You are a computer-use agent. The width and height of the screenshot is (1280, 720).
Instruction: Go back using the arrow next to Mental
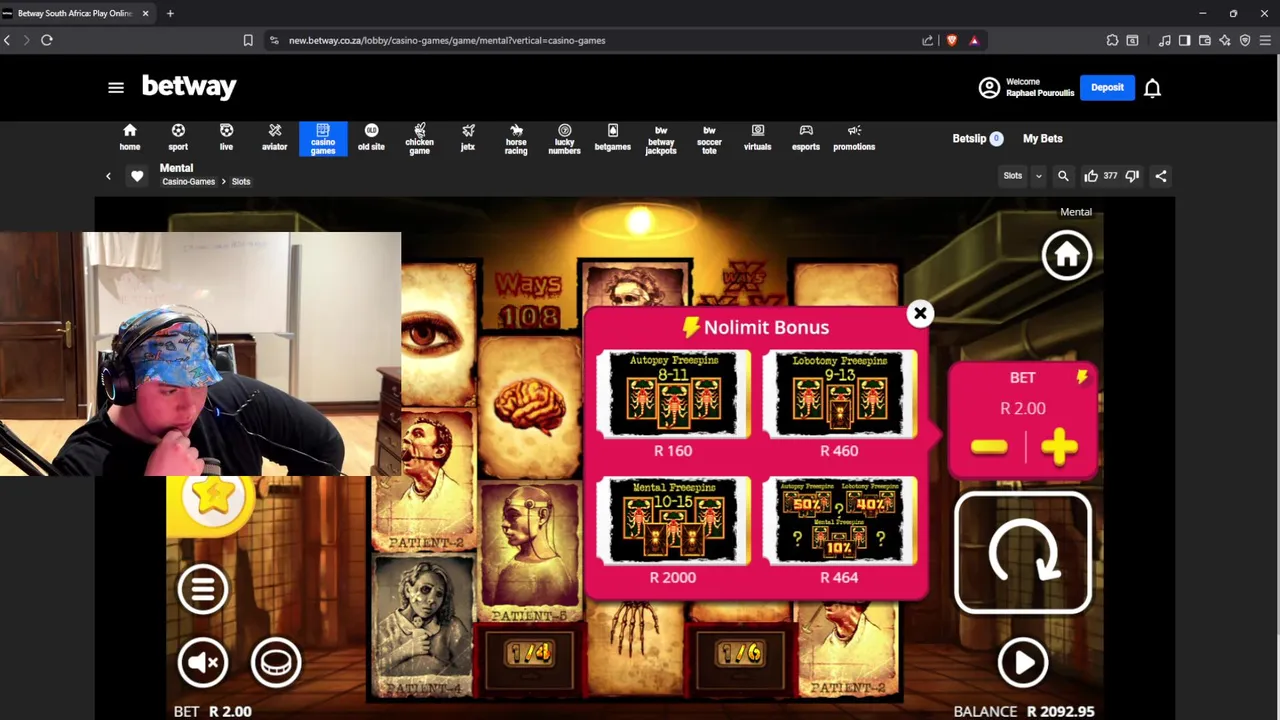click(108, 176)
